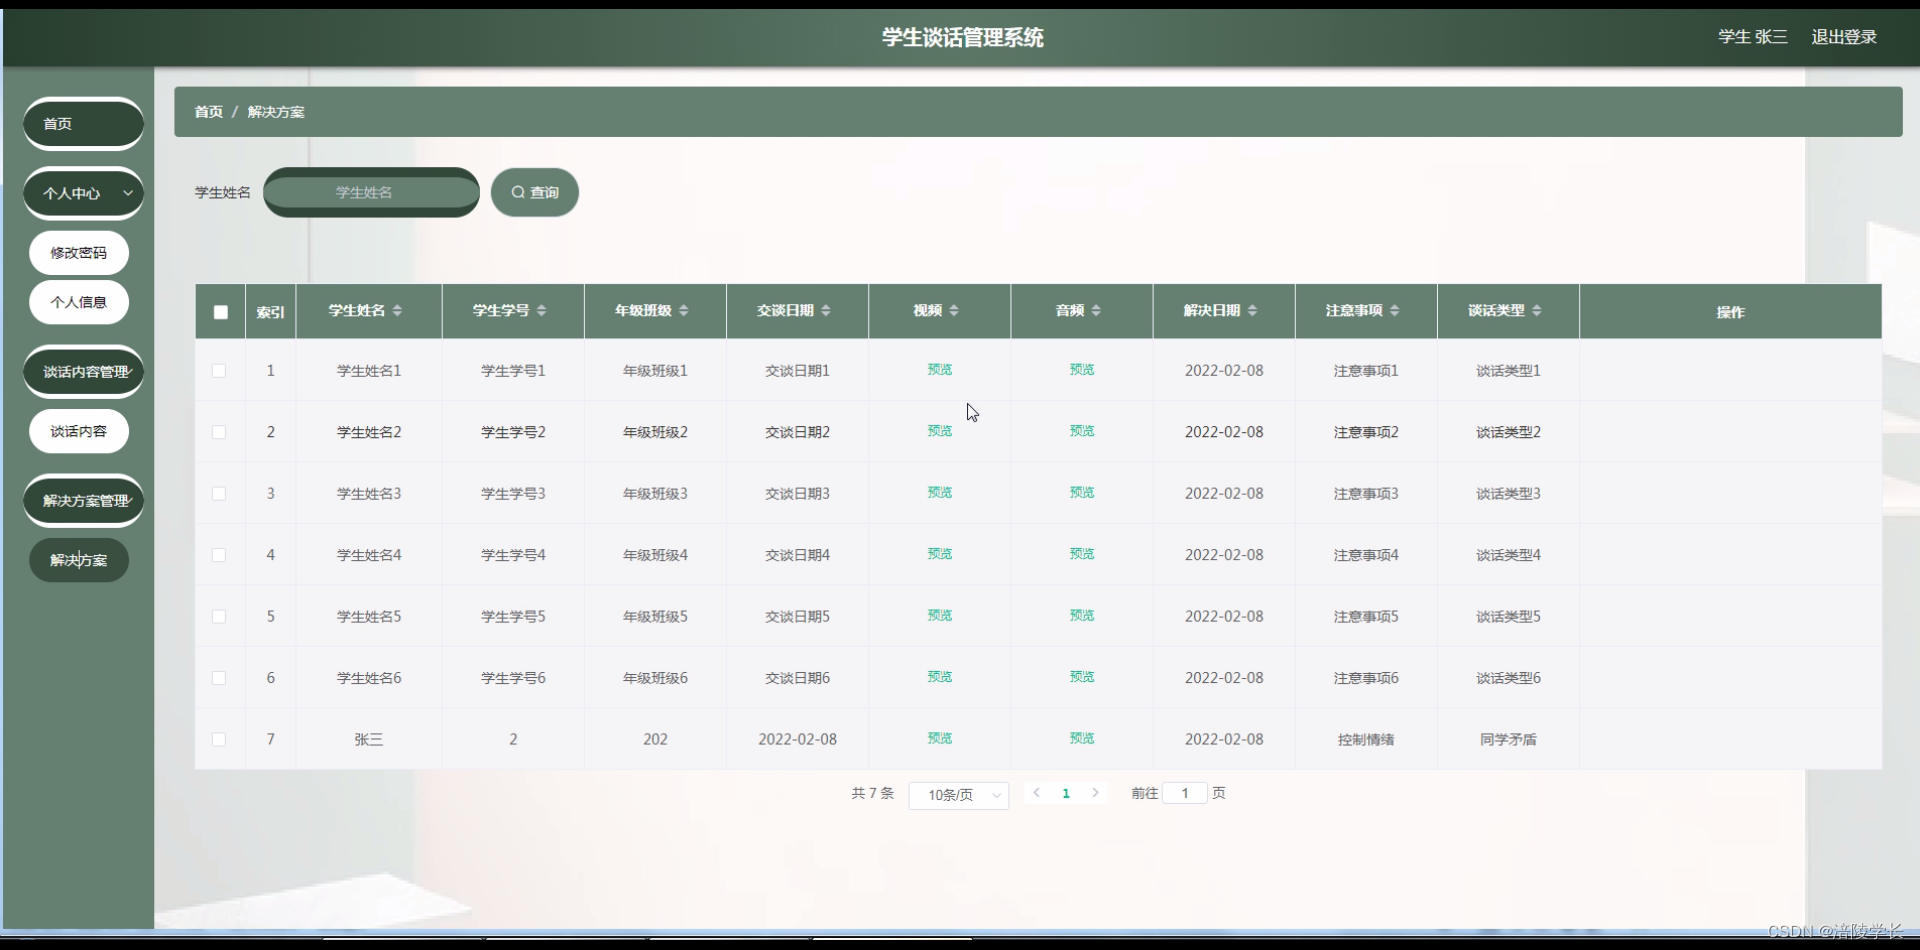Click 退出登录 to log out
The height and width of the screenshot is (950, 1920).
(1844, 37)
